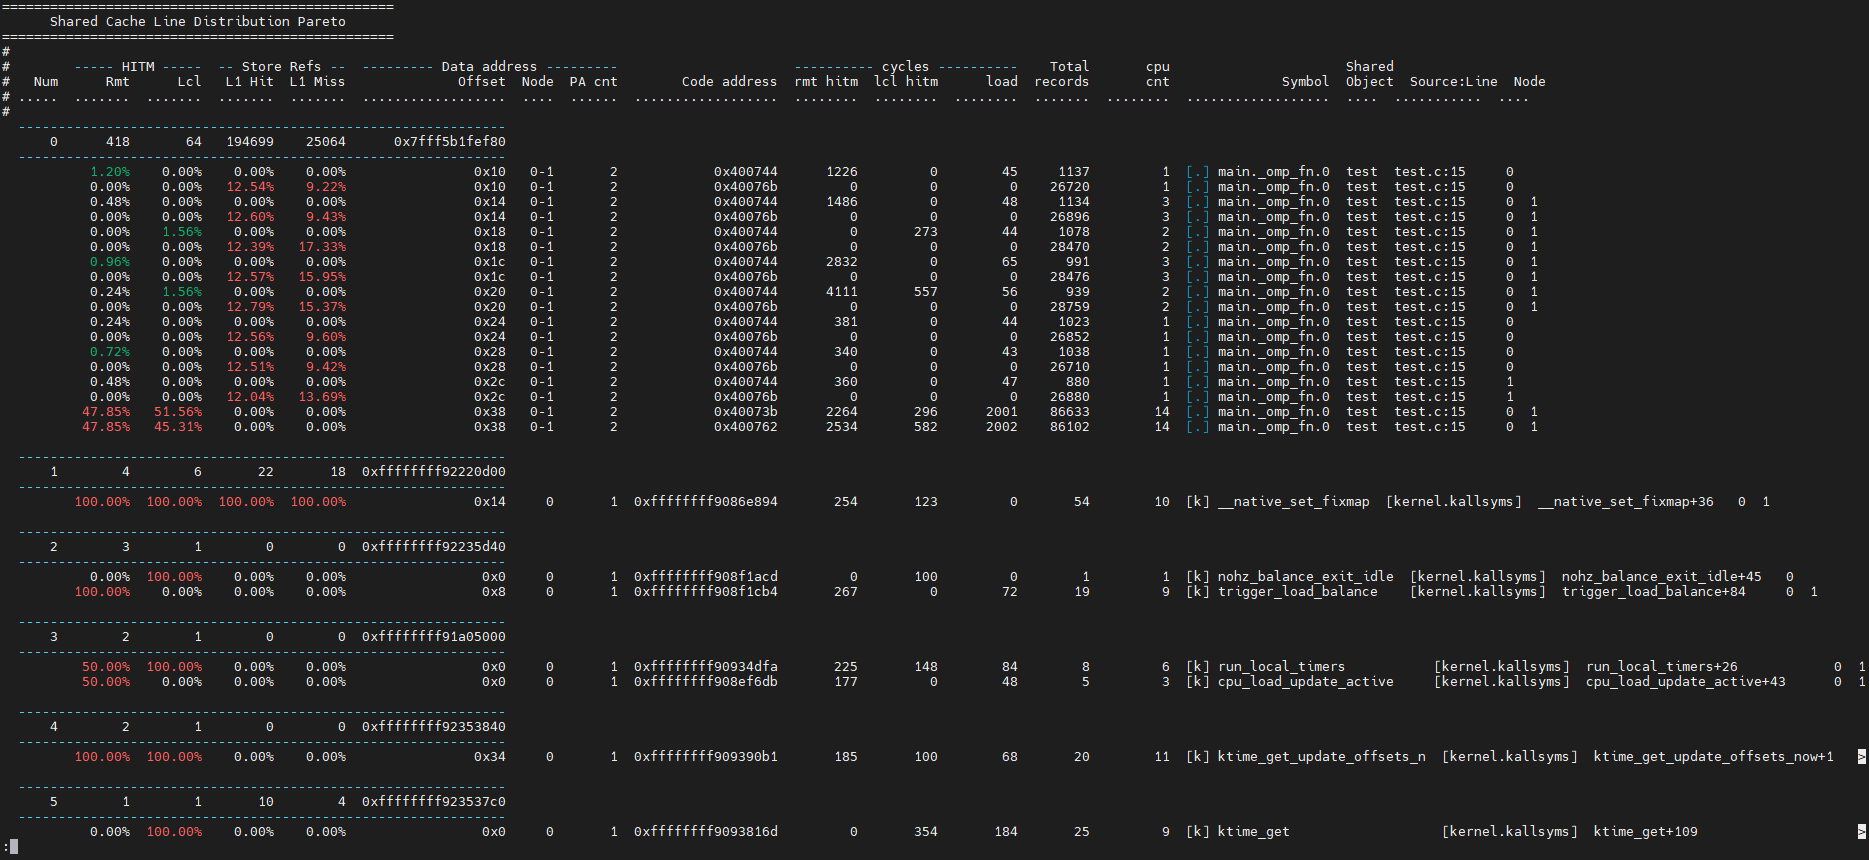1869x860 pixels.
Task: Click the L1 Hit percentage 12.79%
Action: tap(250, 307)
